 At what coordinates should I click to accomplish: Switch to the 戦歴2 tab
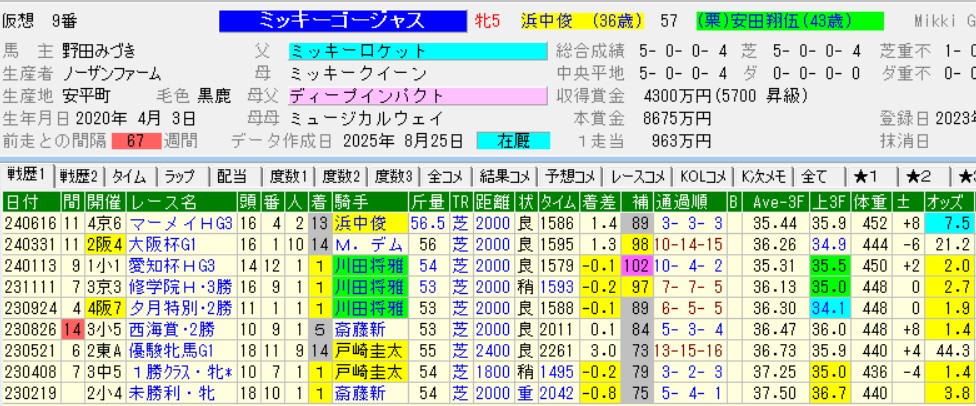click(x=80, y=176)
